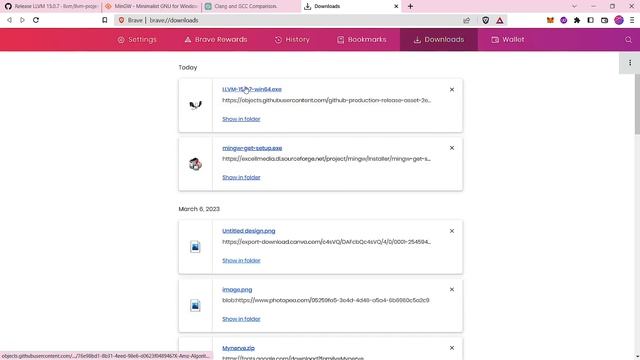This screenshot has height=360, width=640.
Task: Open the image.png file link
Action: [x=237, y=289]
